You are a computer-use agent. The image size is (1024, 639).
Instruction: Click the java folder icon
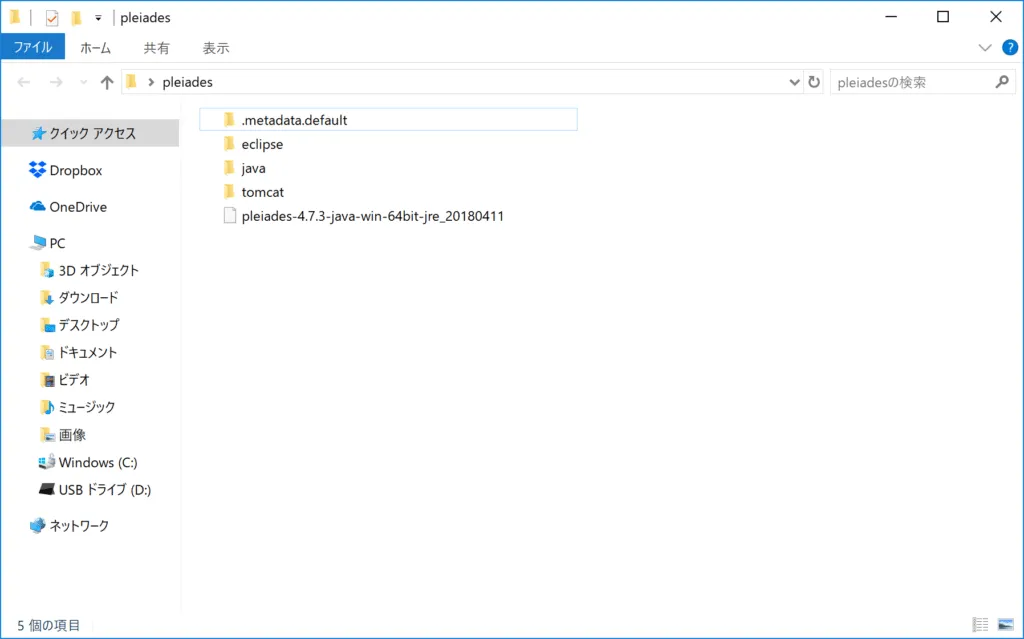[x=229, y=168]
